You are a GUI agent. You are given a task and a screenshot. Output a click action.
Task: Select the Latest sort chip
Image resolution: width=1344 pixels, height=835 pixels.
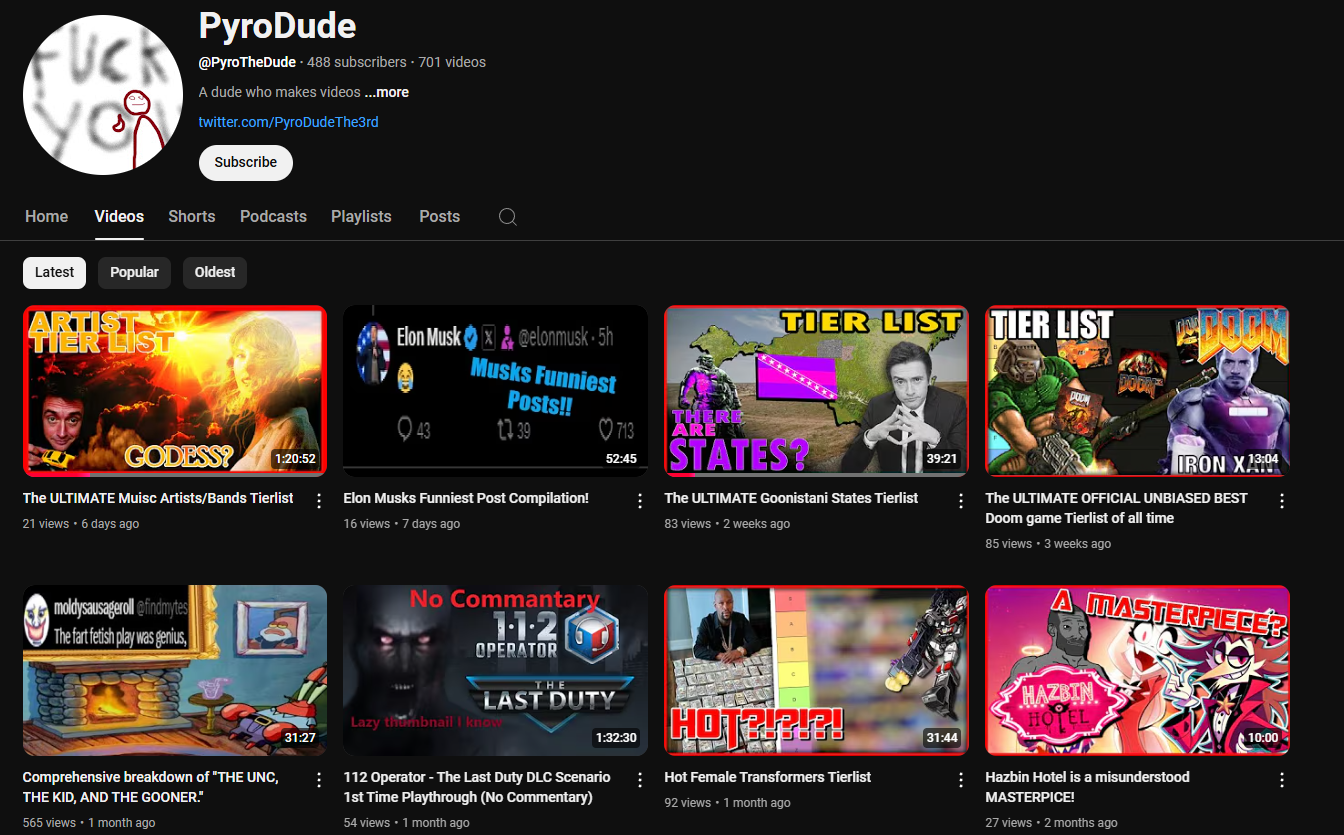tap(55, 272)
